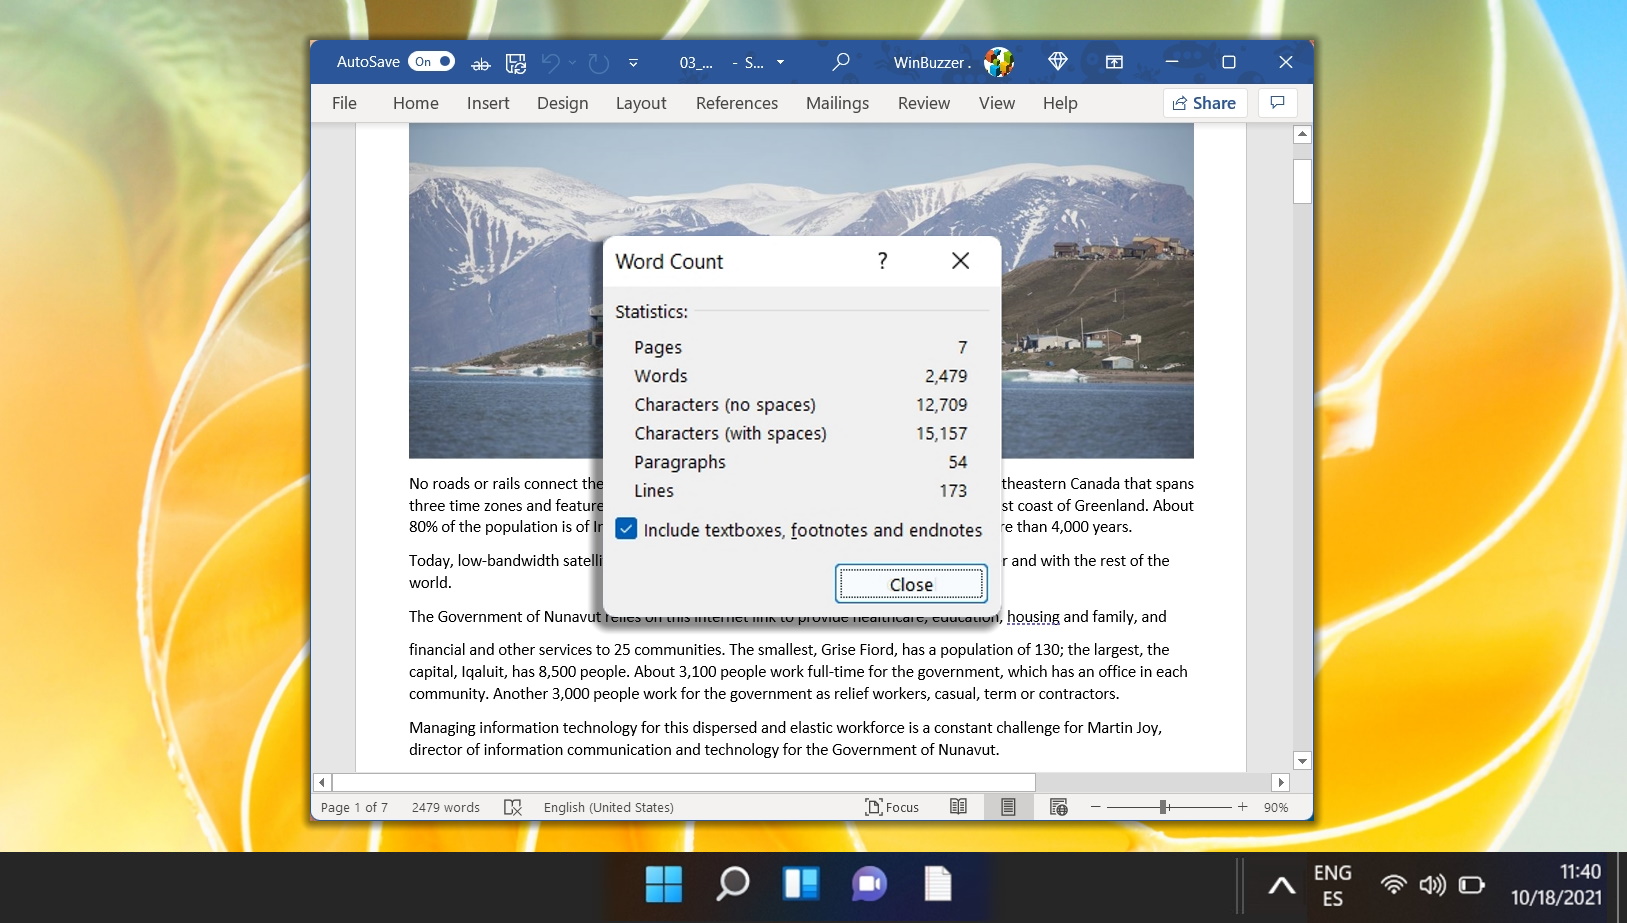Click the strikethrough ab icon in title bar
Viewport: 1627px width, 923px height.
pyautogui.click(x=481, y=63)
